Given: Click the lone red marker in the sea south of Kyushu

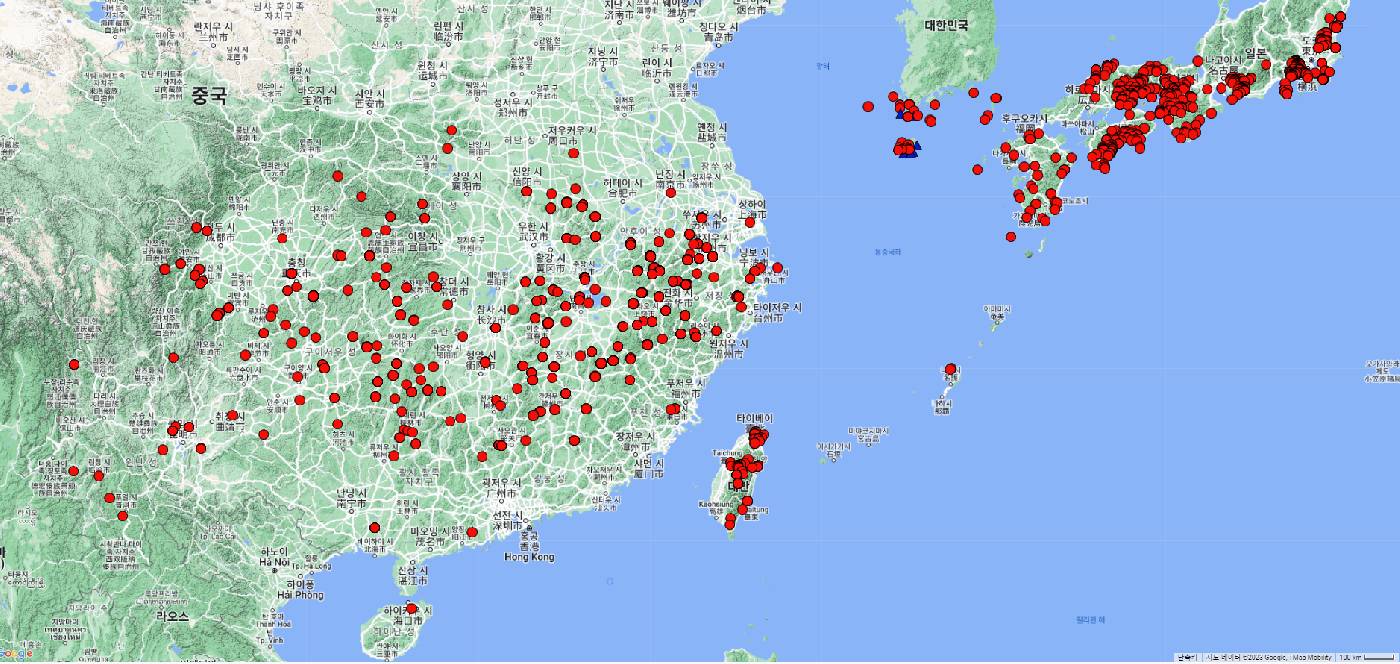Looking at the screenshot, I should [x=1011, y=237].
